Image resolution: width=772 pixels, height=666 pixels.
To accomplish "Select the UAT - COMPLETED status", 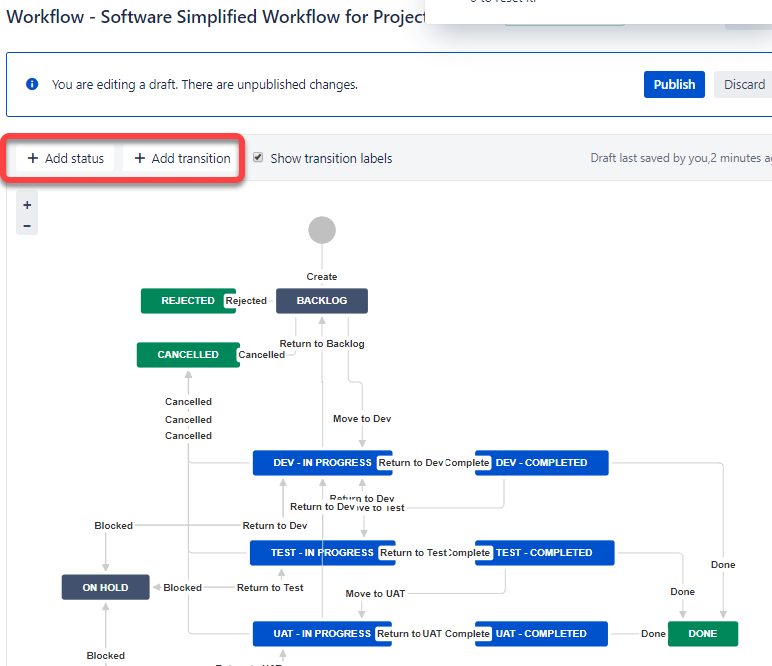I will coord(541,634).
